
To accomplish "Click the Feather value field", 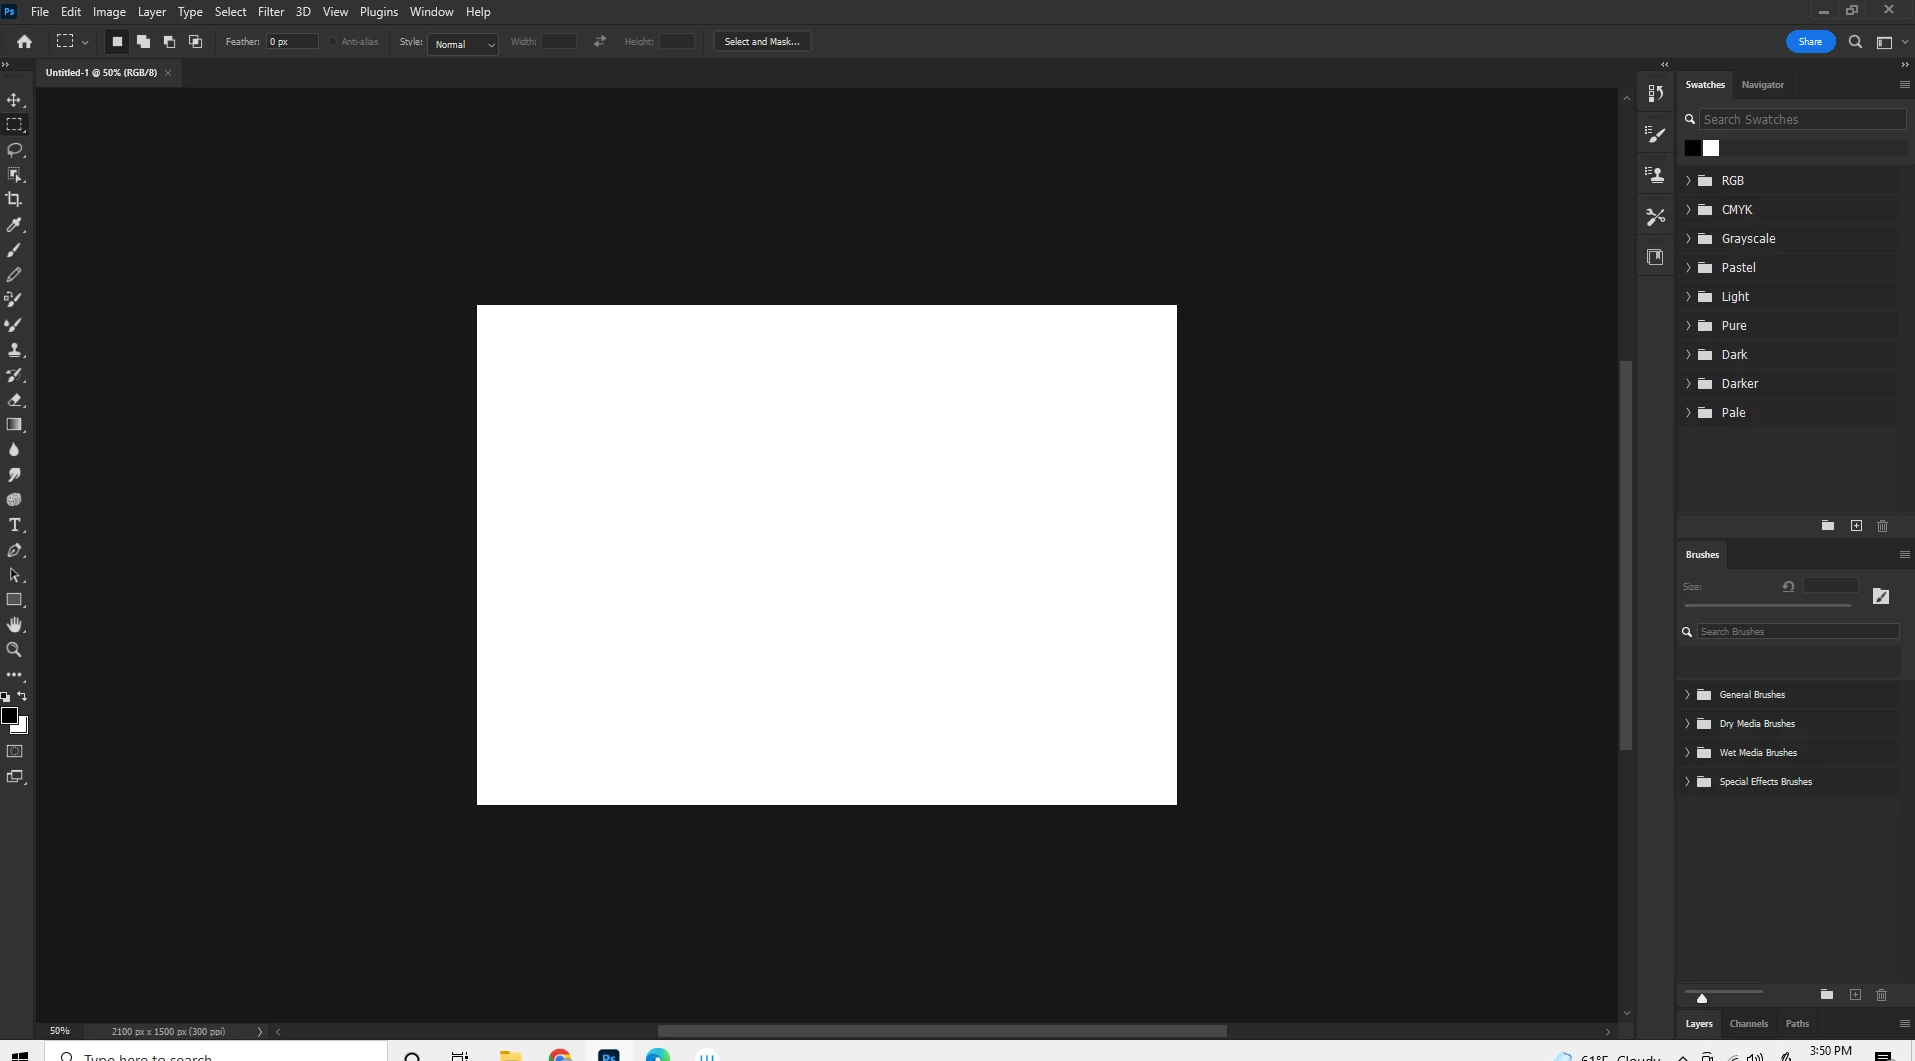I will coord(292,42).
